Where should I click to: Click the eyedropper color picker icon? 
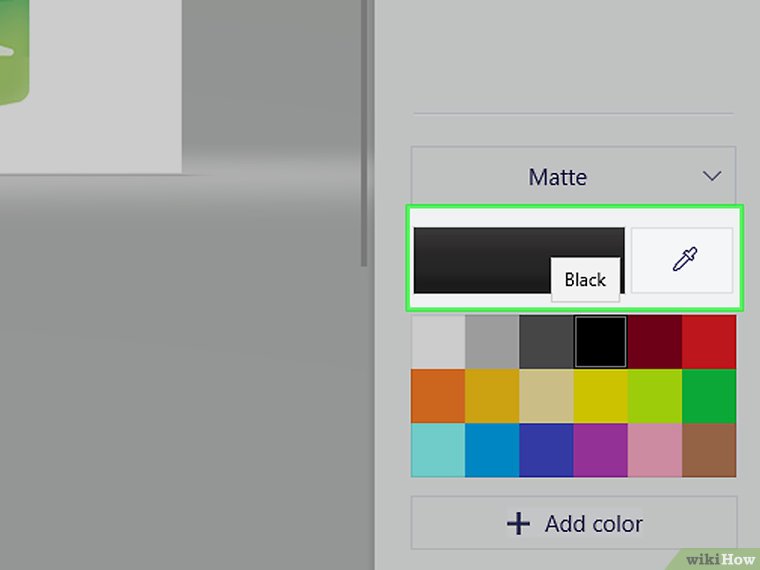[682, 260]
